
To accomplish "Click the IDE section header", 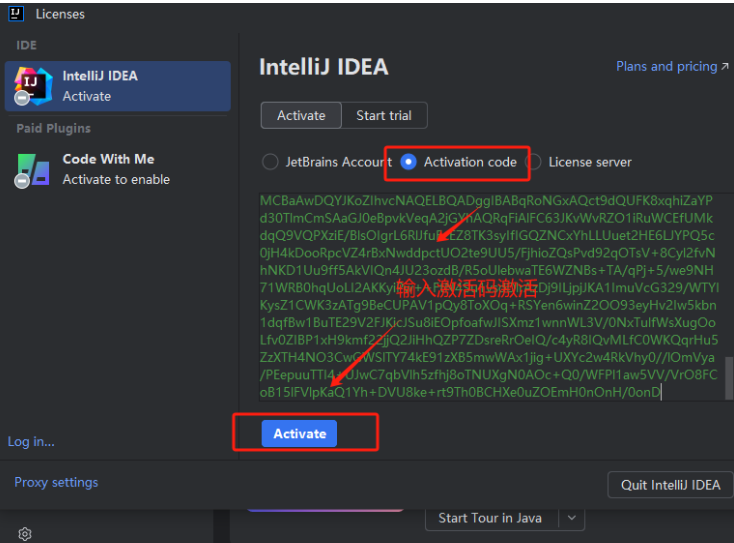I will (26, 45).
